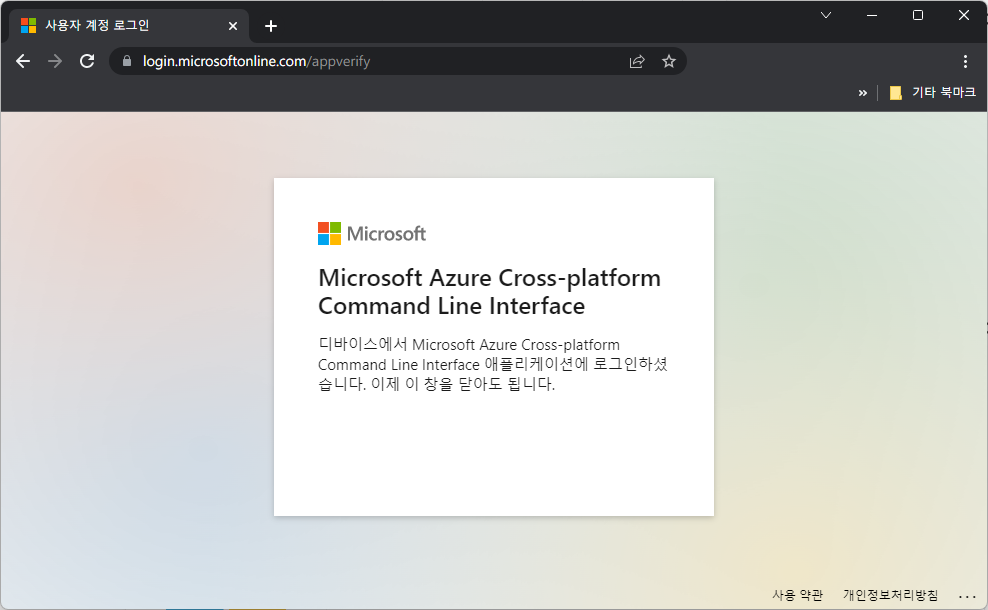Open the footer ellipsis more options
The height and width of the screenshot is (610, 988).
click(967, 596)
